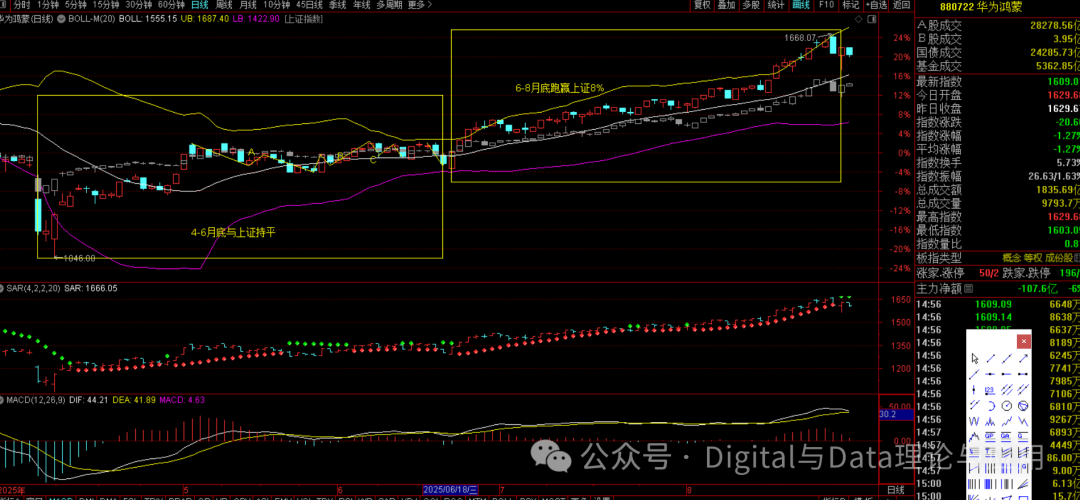Viewport: 1080px width, 500px height.
Task: Click the 复权 button
Action: coord(702,5)
